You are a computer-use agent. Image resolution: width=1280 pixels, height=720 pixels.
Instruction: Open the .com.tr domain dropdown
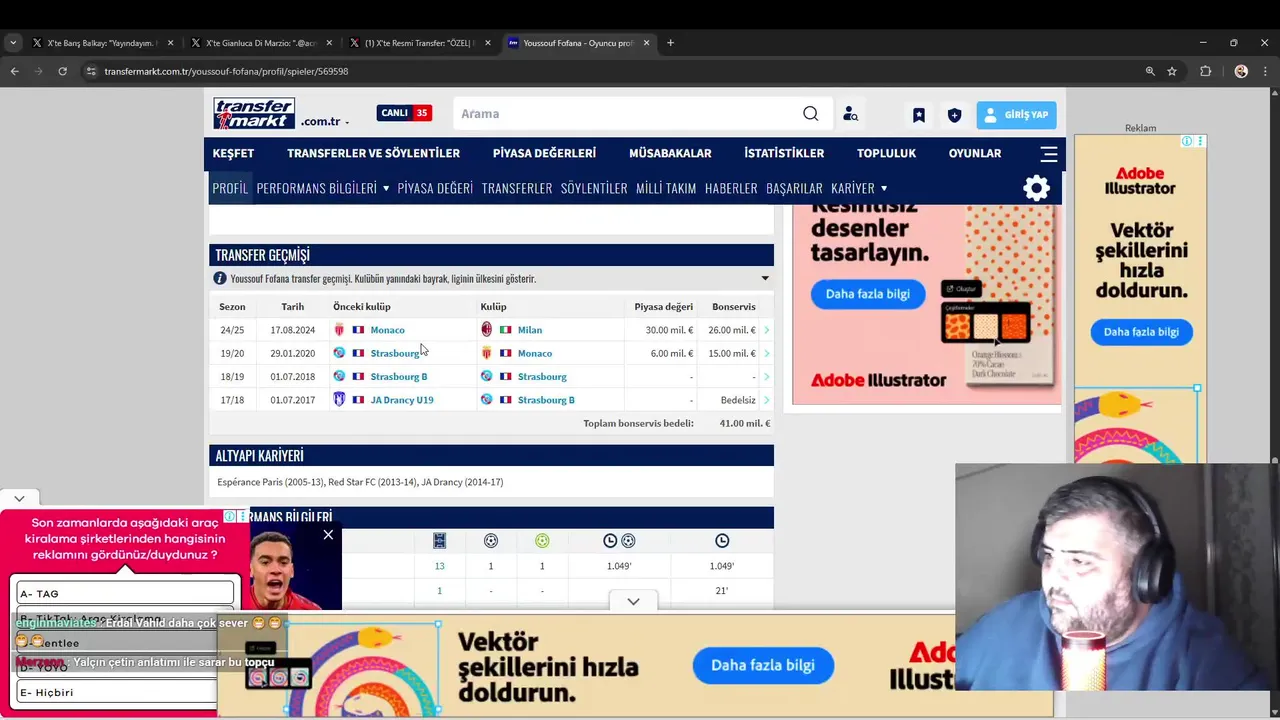click(325, 121)
